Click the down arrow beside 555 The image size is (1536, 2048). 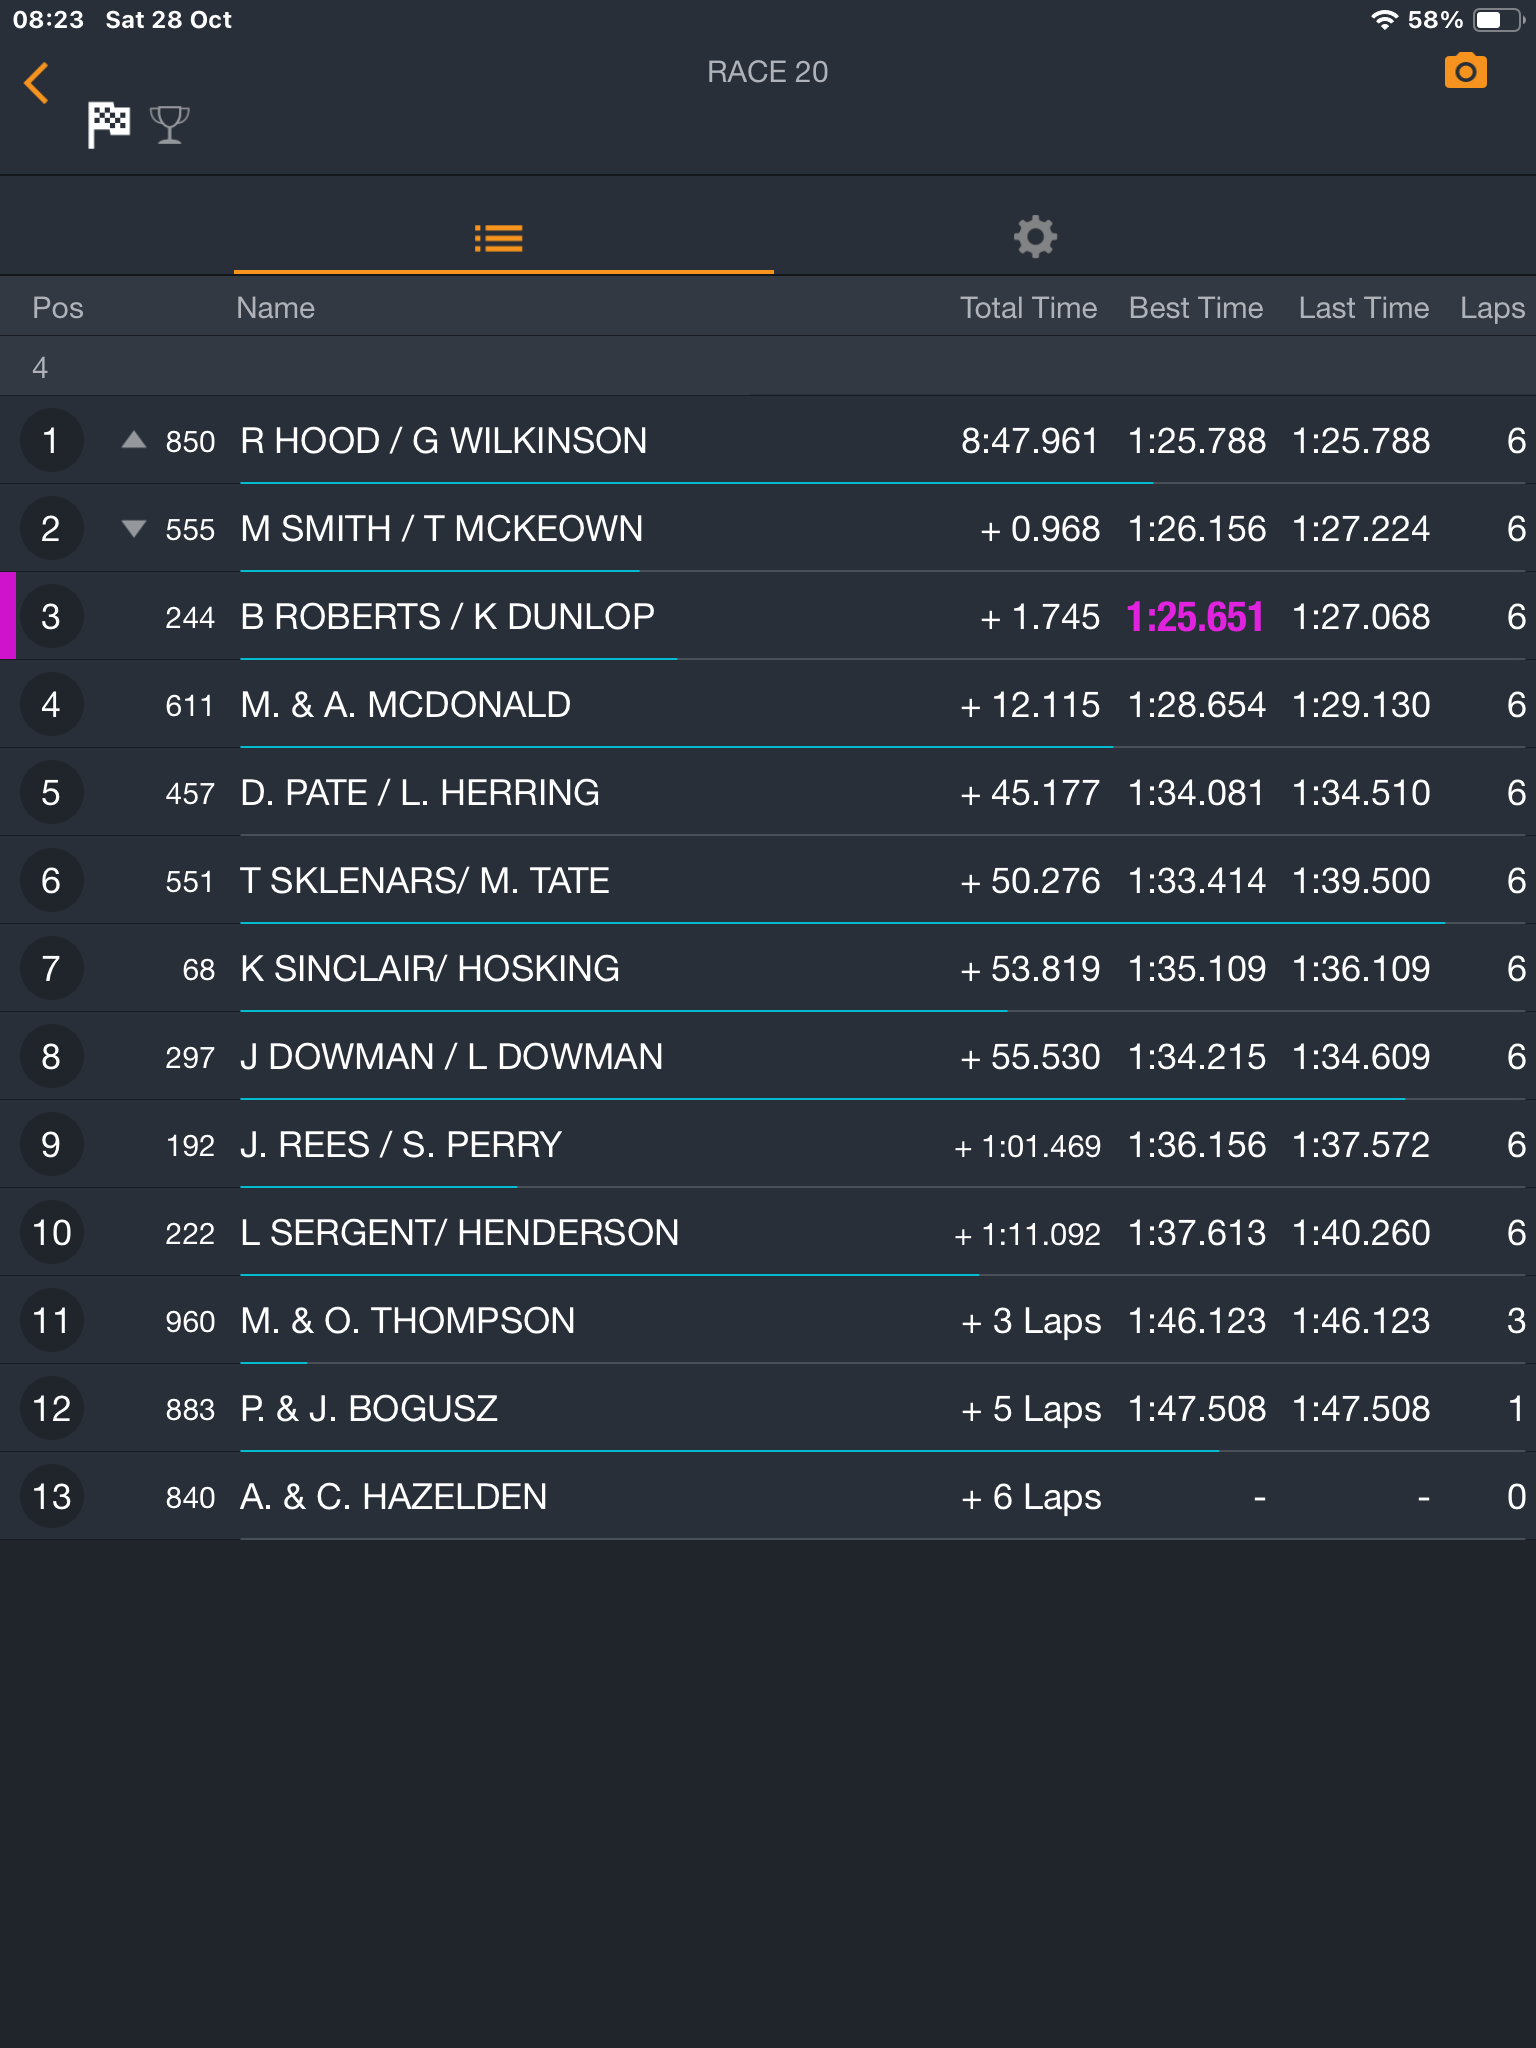click(134, 528)
